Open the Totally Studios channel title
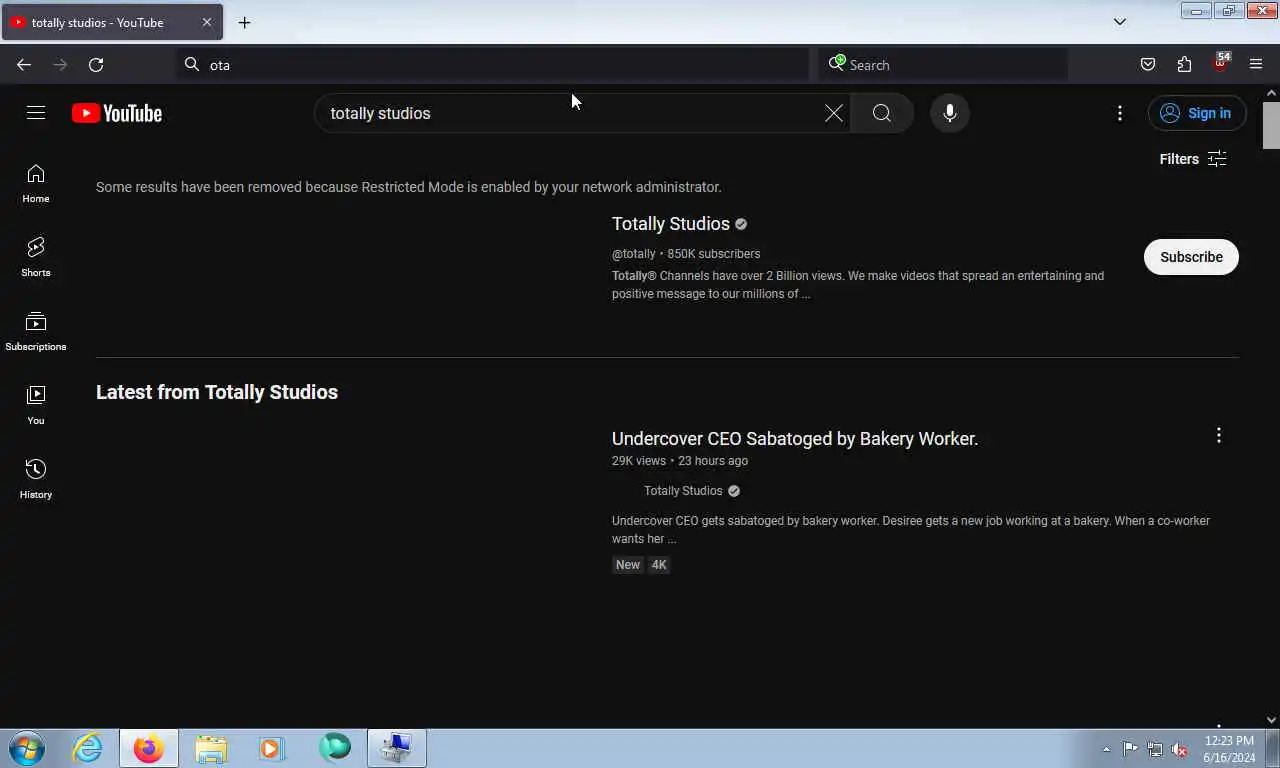The image size is (1280, 768). [x=671, y=224]
